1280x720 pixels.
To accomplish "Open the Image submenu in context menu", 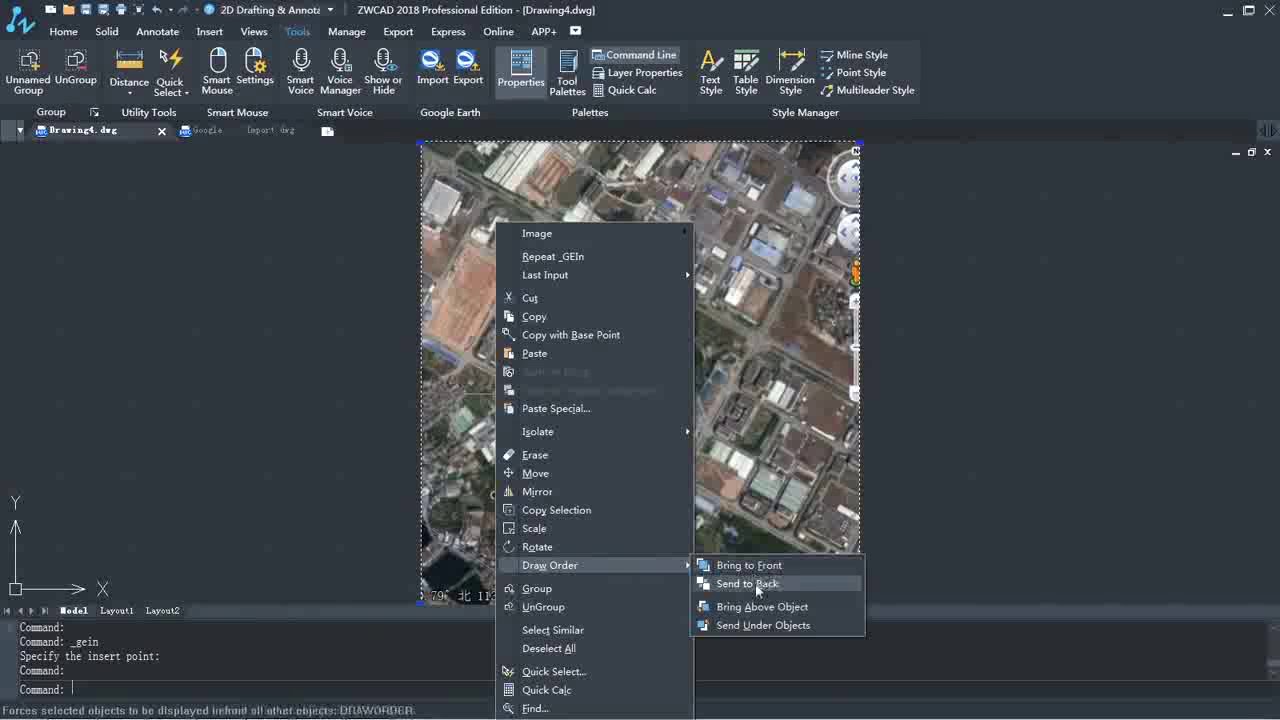I will (594, 233).
